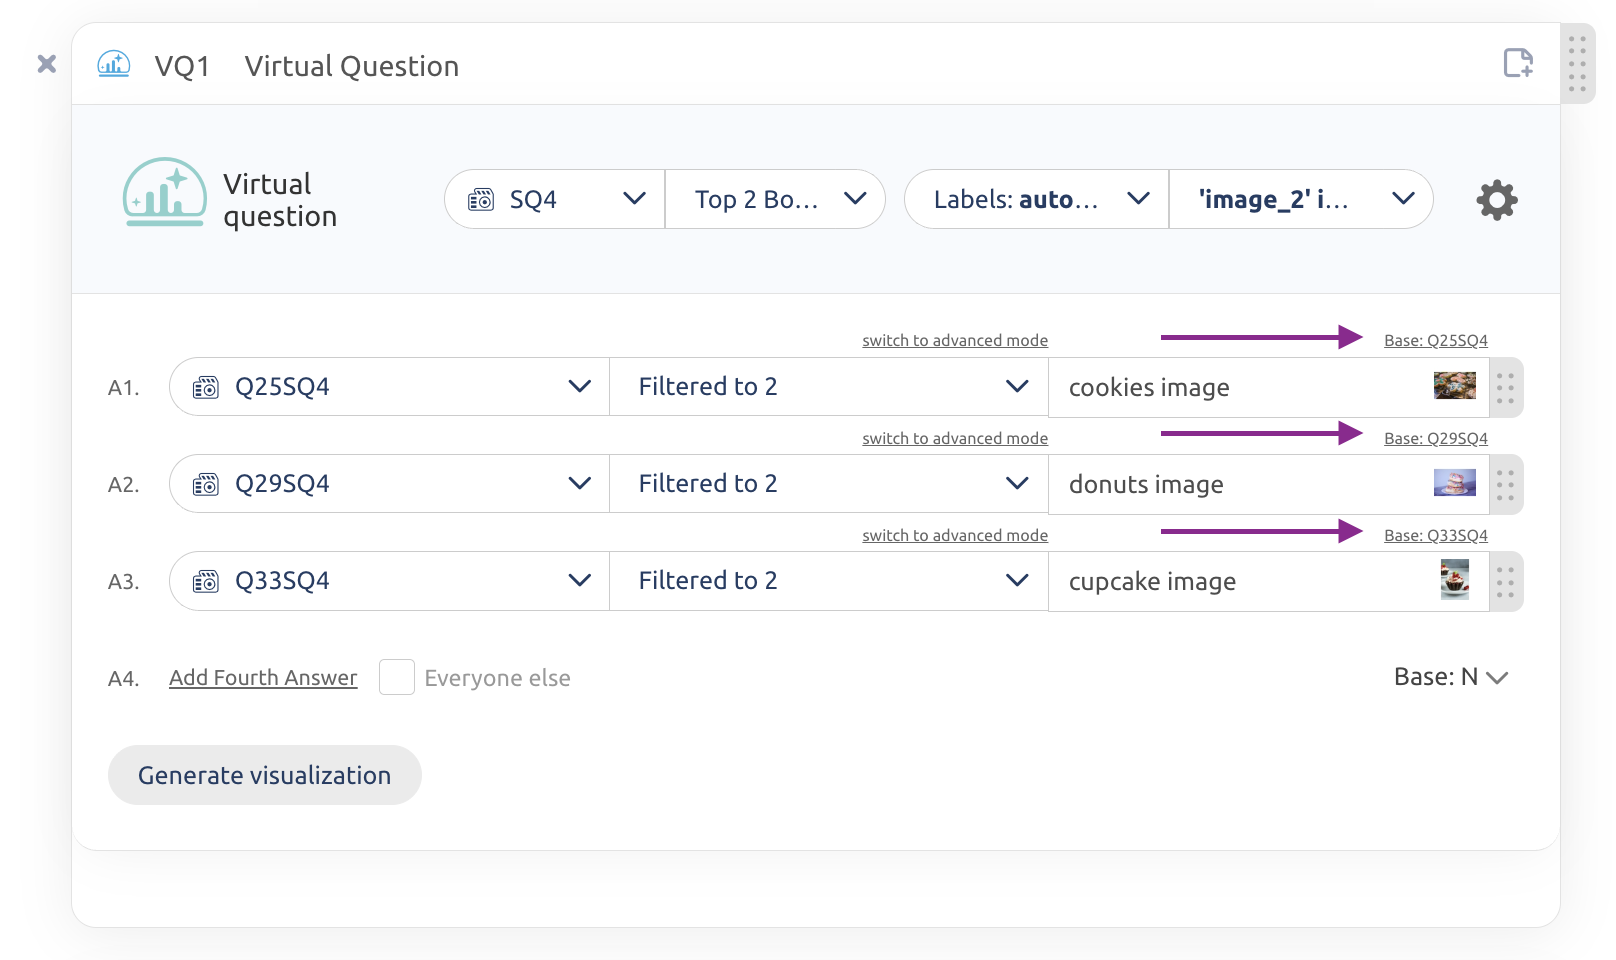
Task: Switch row A1 to advanced mode
Action: coord(955,340)
